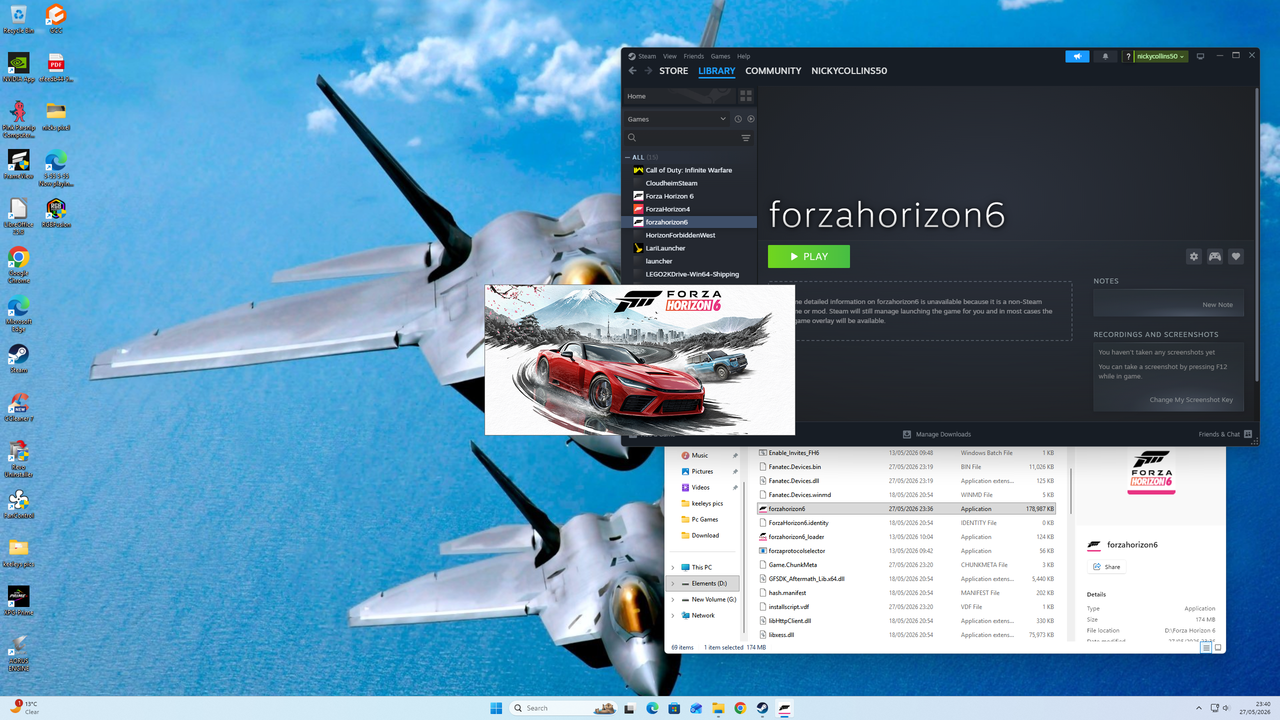The width and height of the screenshot is (1280, 720).
Task: Open the Games menu in Steam
Action: click(x=721, y=56)
